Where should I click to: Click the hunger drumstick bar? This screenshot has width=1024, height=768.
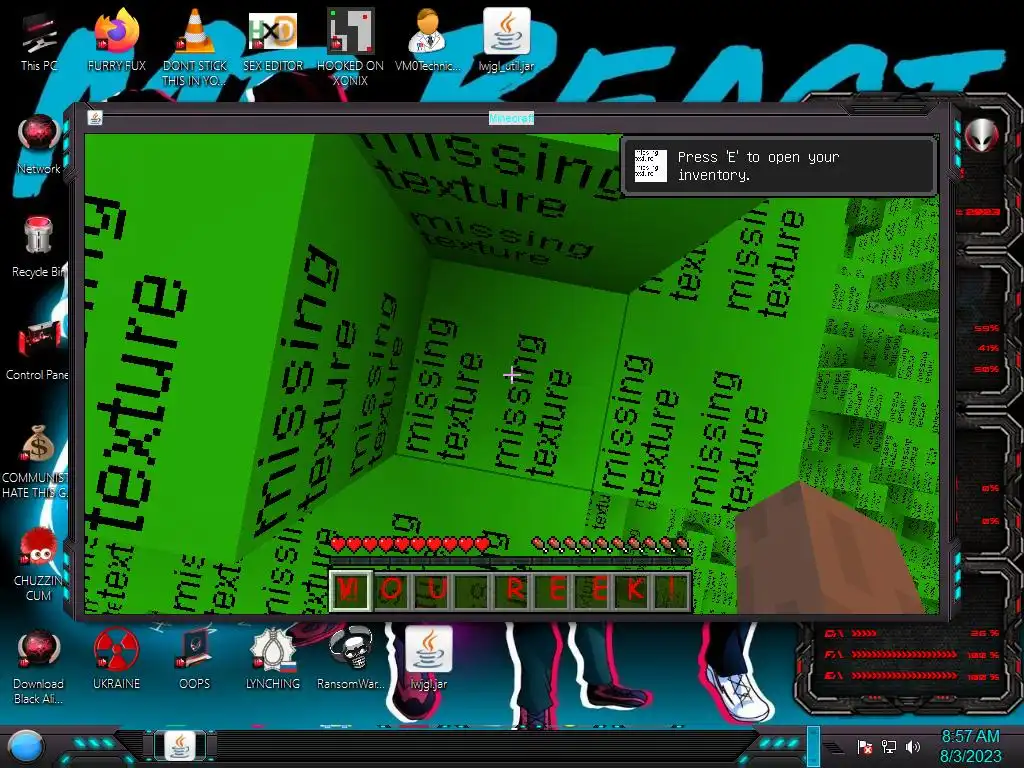click(611, 543)
